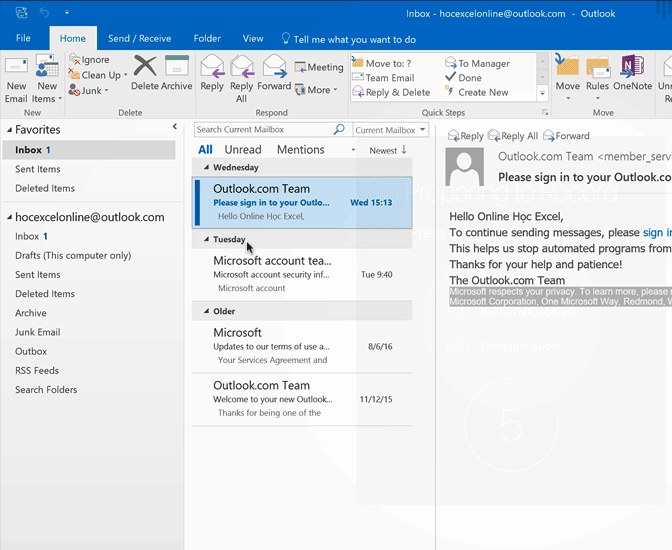This screenshot has height=550, width=672.
Task: Open the Send / Receive tab
Action: pyautogui.click(x=139, y=39)
